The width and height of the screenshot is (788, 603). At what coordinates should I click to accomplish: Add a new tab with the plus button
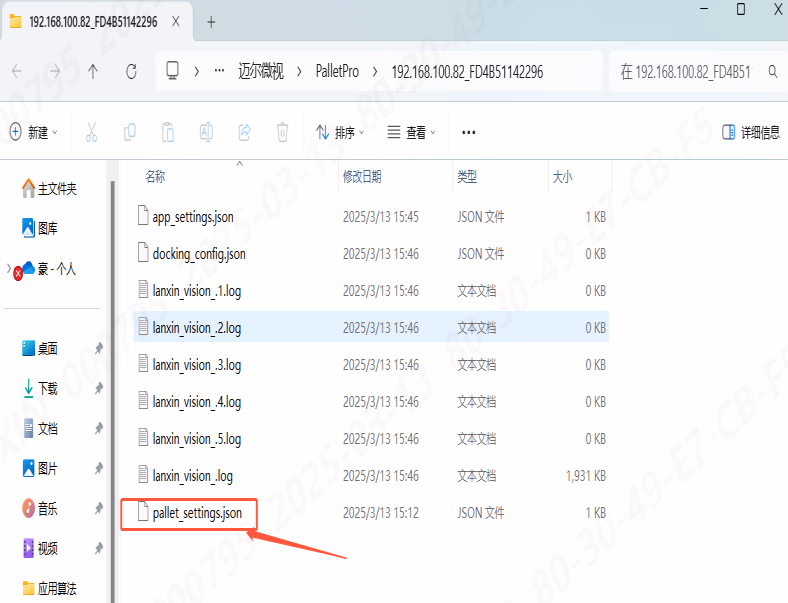click(211, 22)
